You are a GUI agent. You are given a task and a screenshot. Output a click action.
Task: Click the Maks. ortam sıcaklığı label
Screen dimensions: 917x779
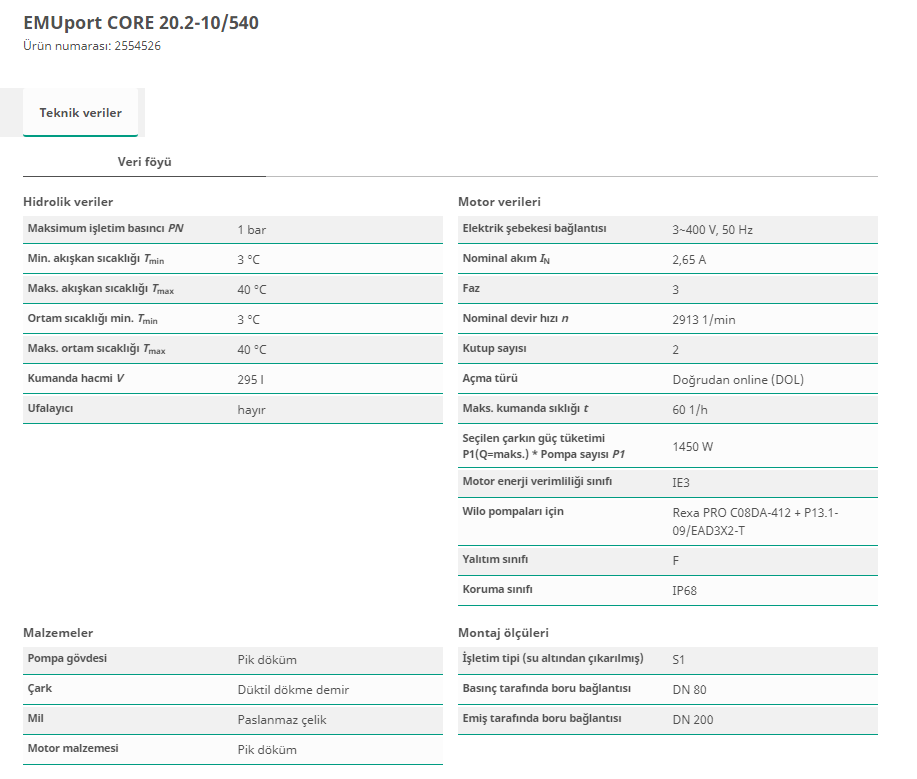click(x=96, y=349)
